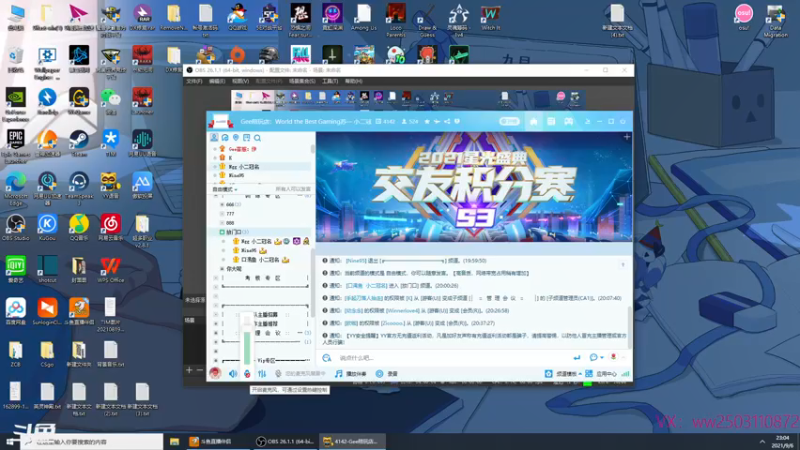Click the [Winnerloved] username link in notifications
The width and height of the screenshot is (800, 450).
coord(402,310)
